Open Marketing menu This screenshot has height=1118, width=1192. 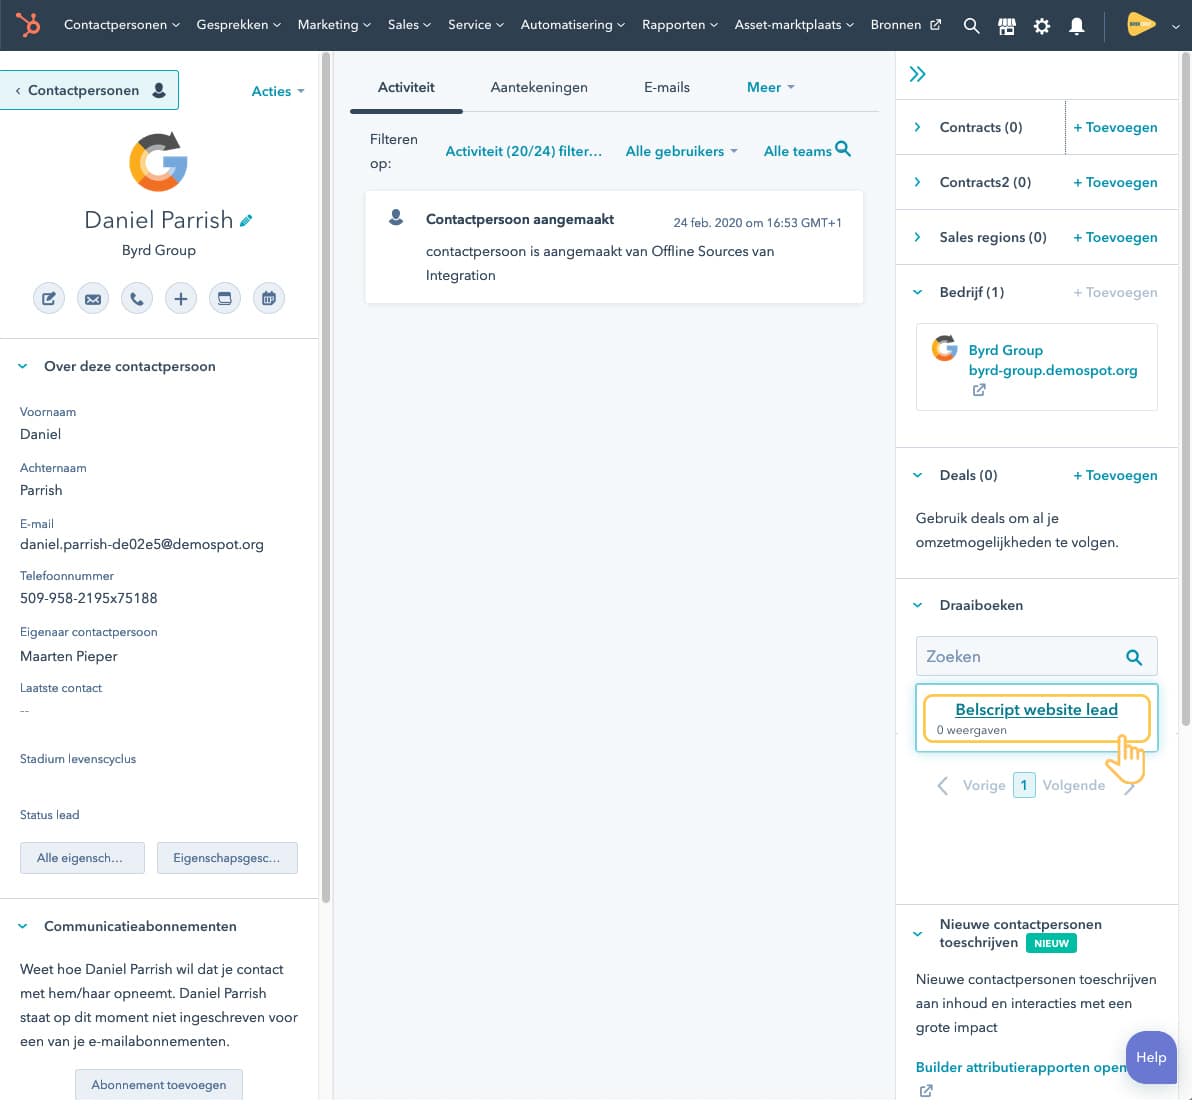point(334,25)
